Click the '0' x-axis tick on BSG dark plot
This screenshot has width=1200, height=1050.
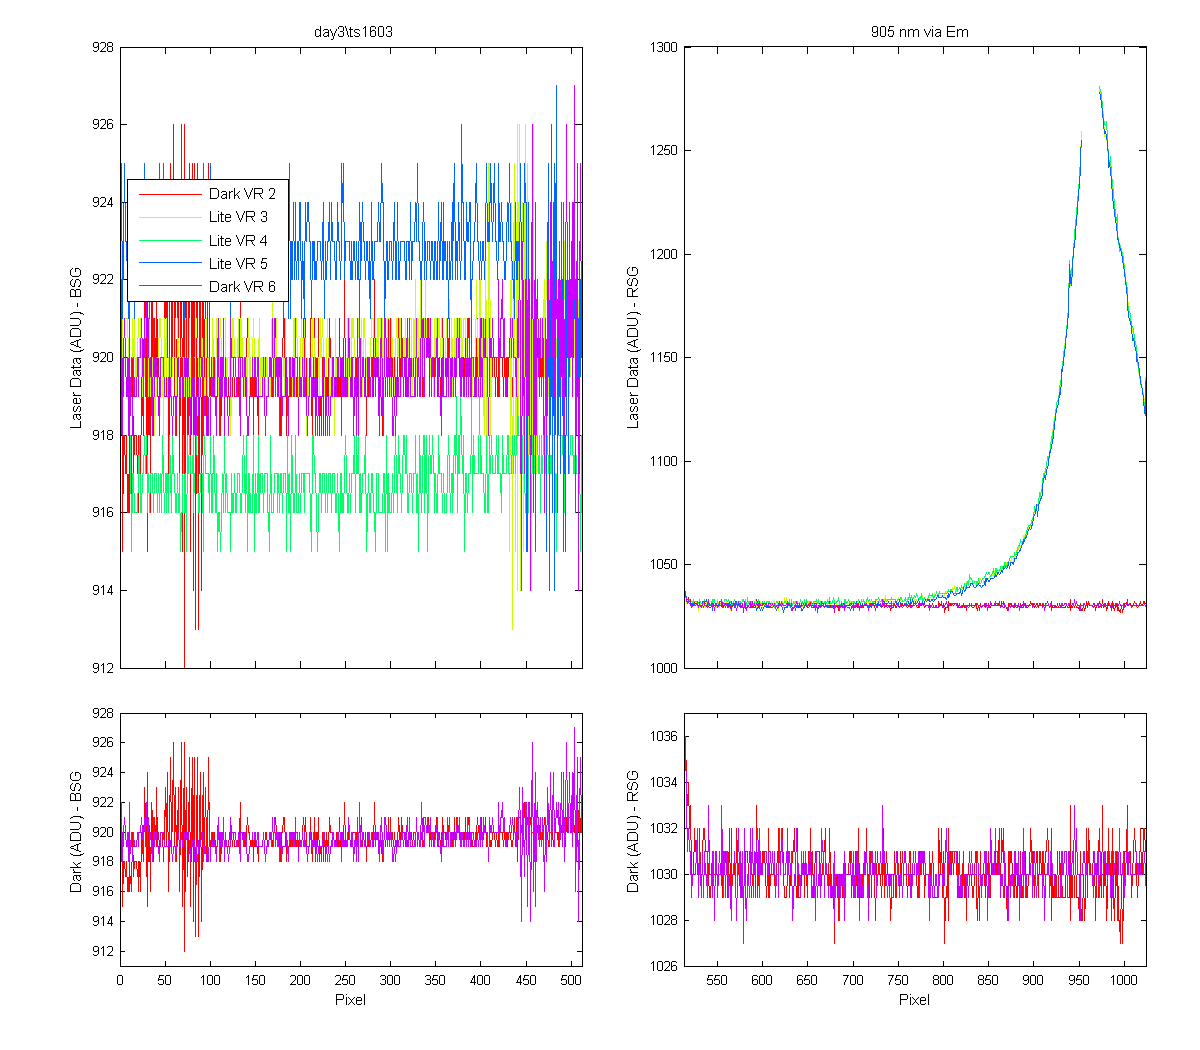point(120,981)
